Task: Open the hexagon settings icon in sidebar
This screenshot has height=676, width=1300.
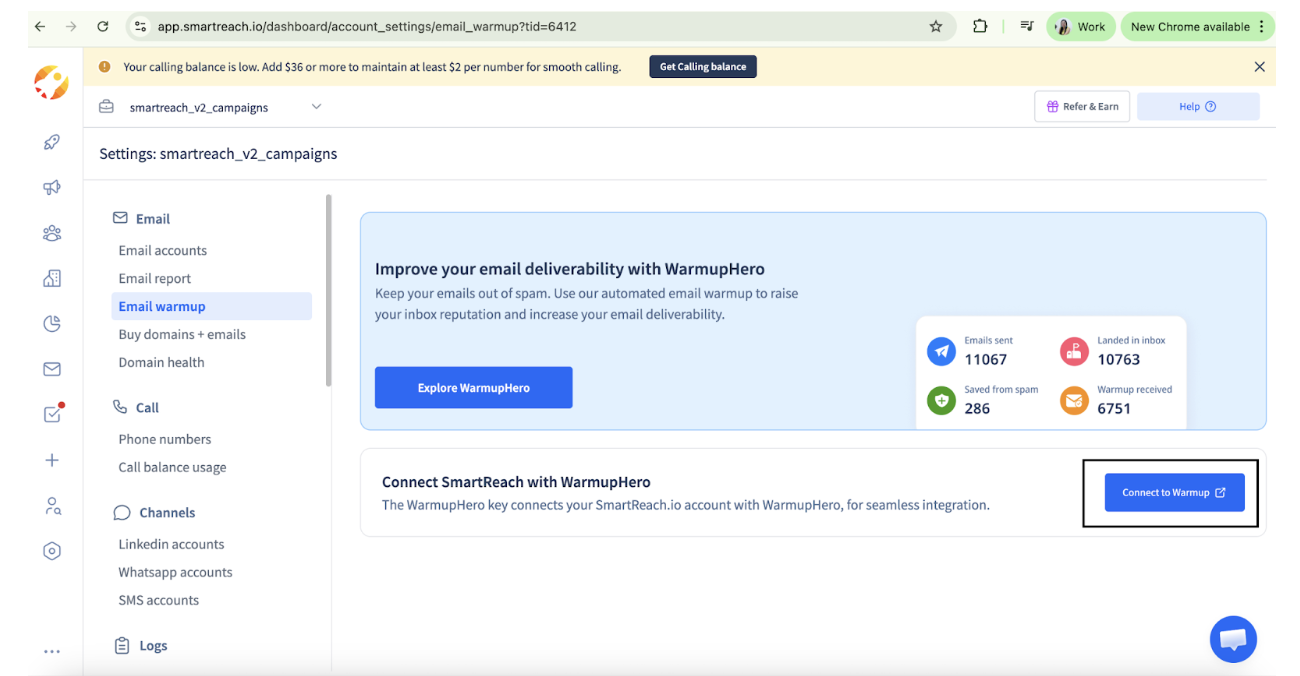Action: click(52, 551)
